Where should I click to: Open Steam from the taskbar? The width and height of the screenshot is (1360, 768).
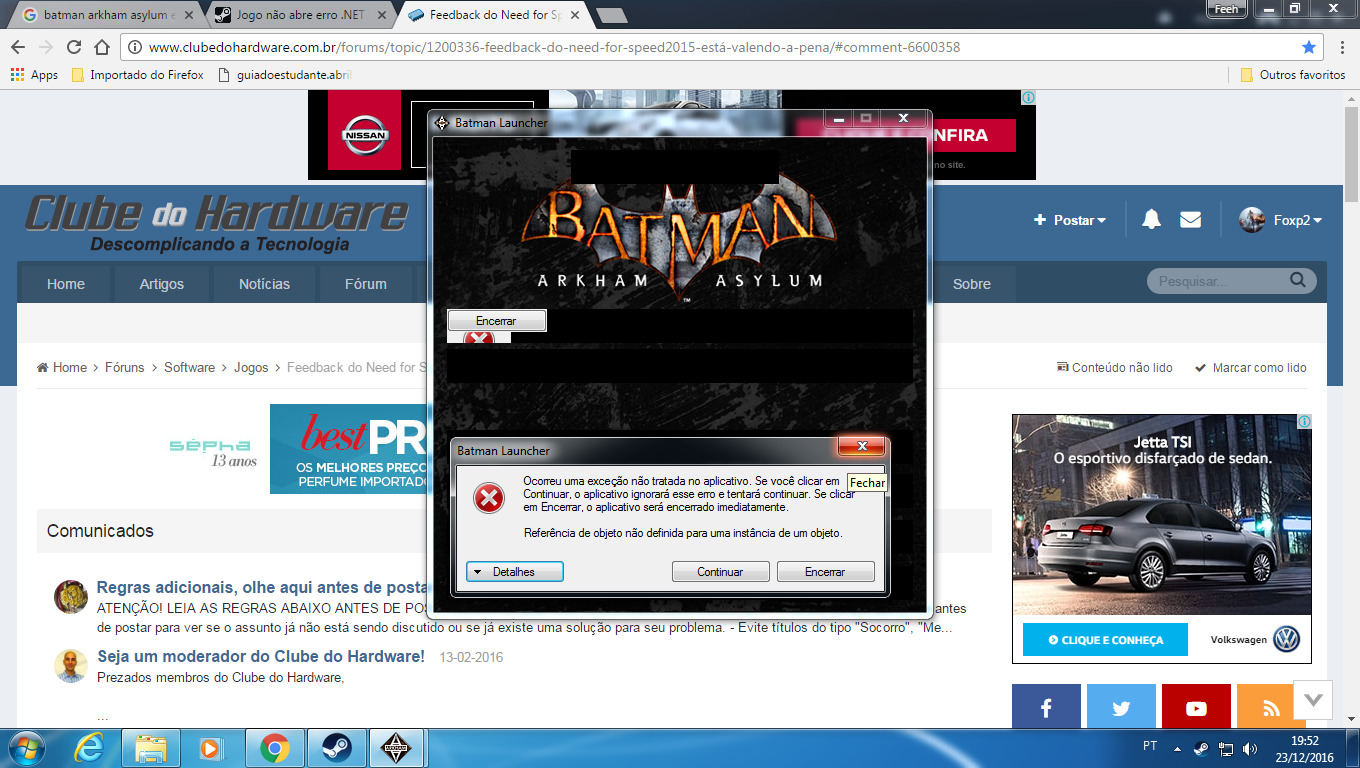coord(336,748)
